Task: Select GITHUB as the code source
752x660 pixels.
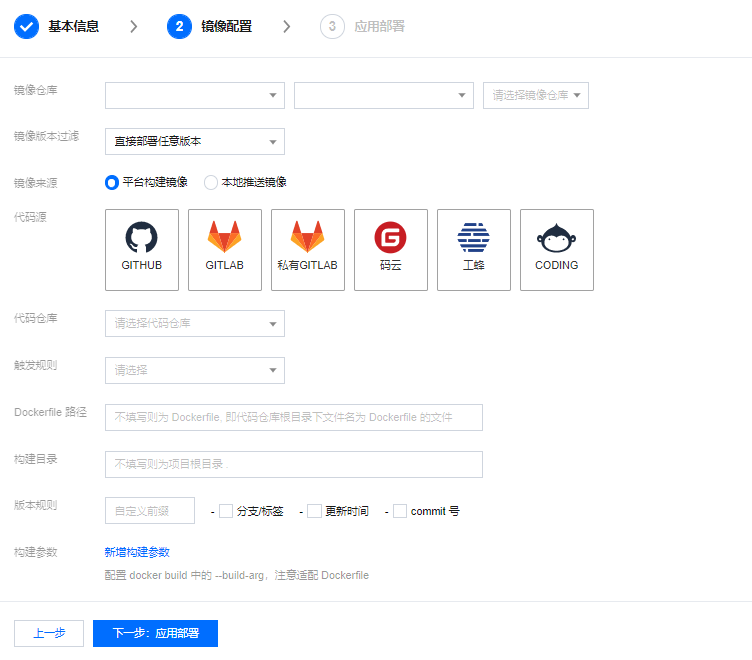Action: click(142, 250)
